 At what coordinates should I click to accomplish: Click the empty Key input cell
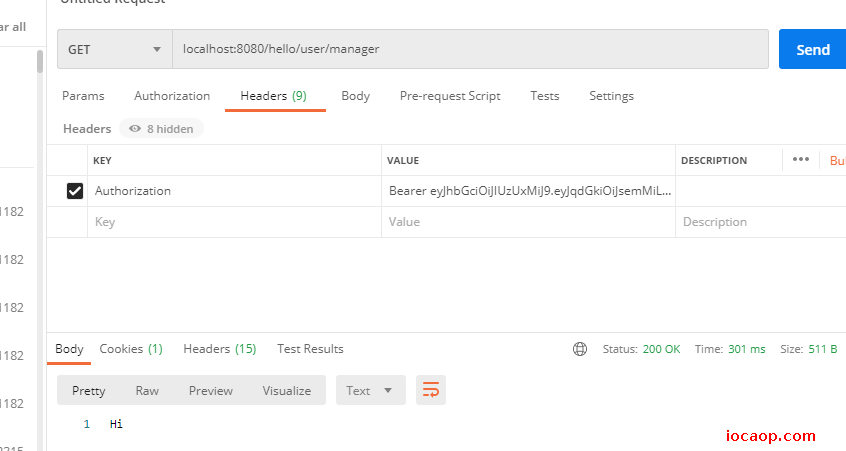(234, 222)
